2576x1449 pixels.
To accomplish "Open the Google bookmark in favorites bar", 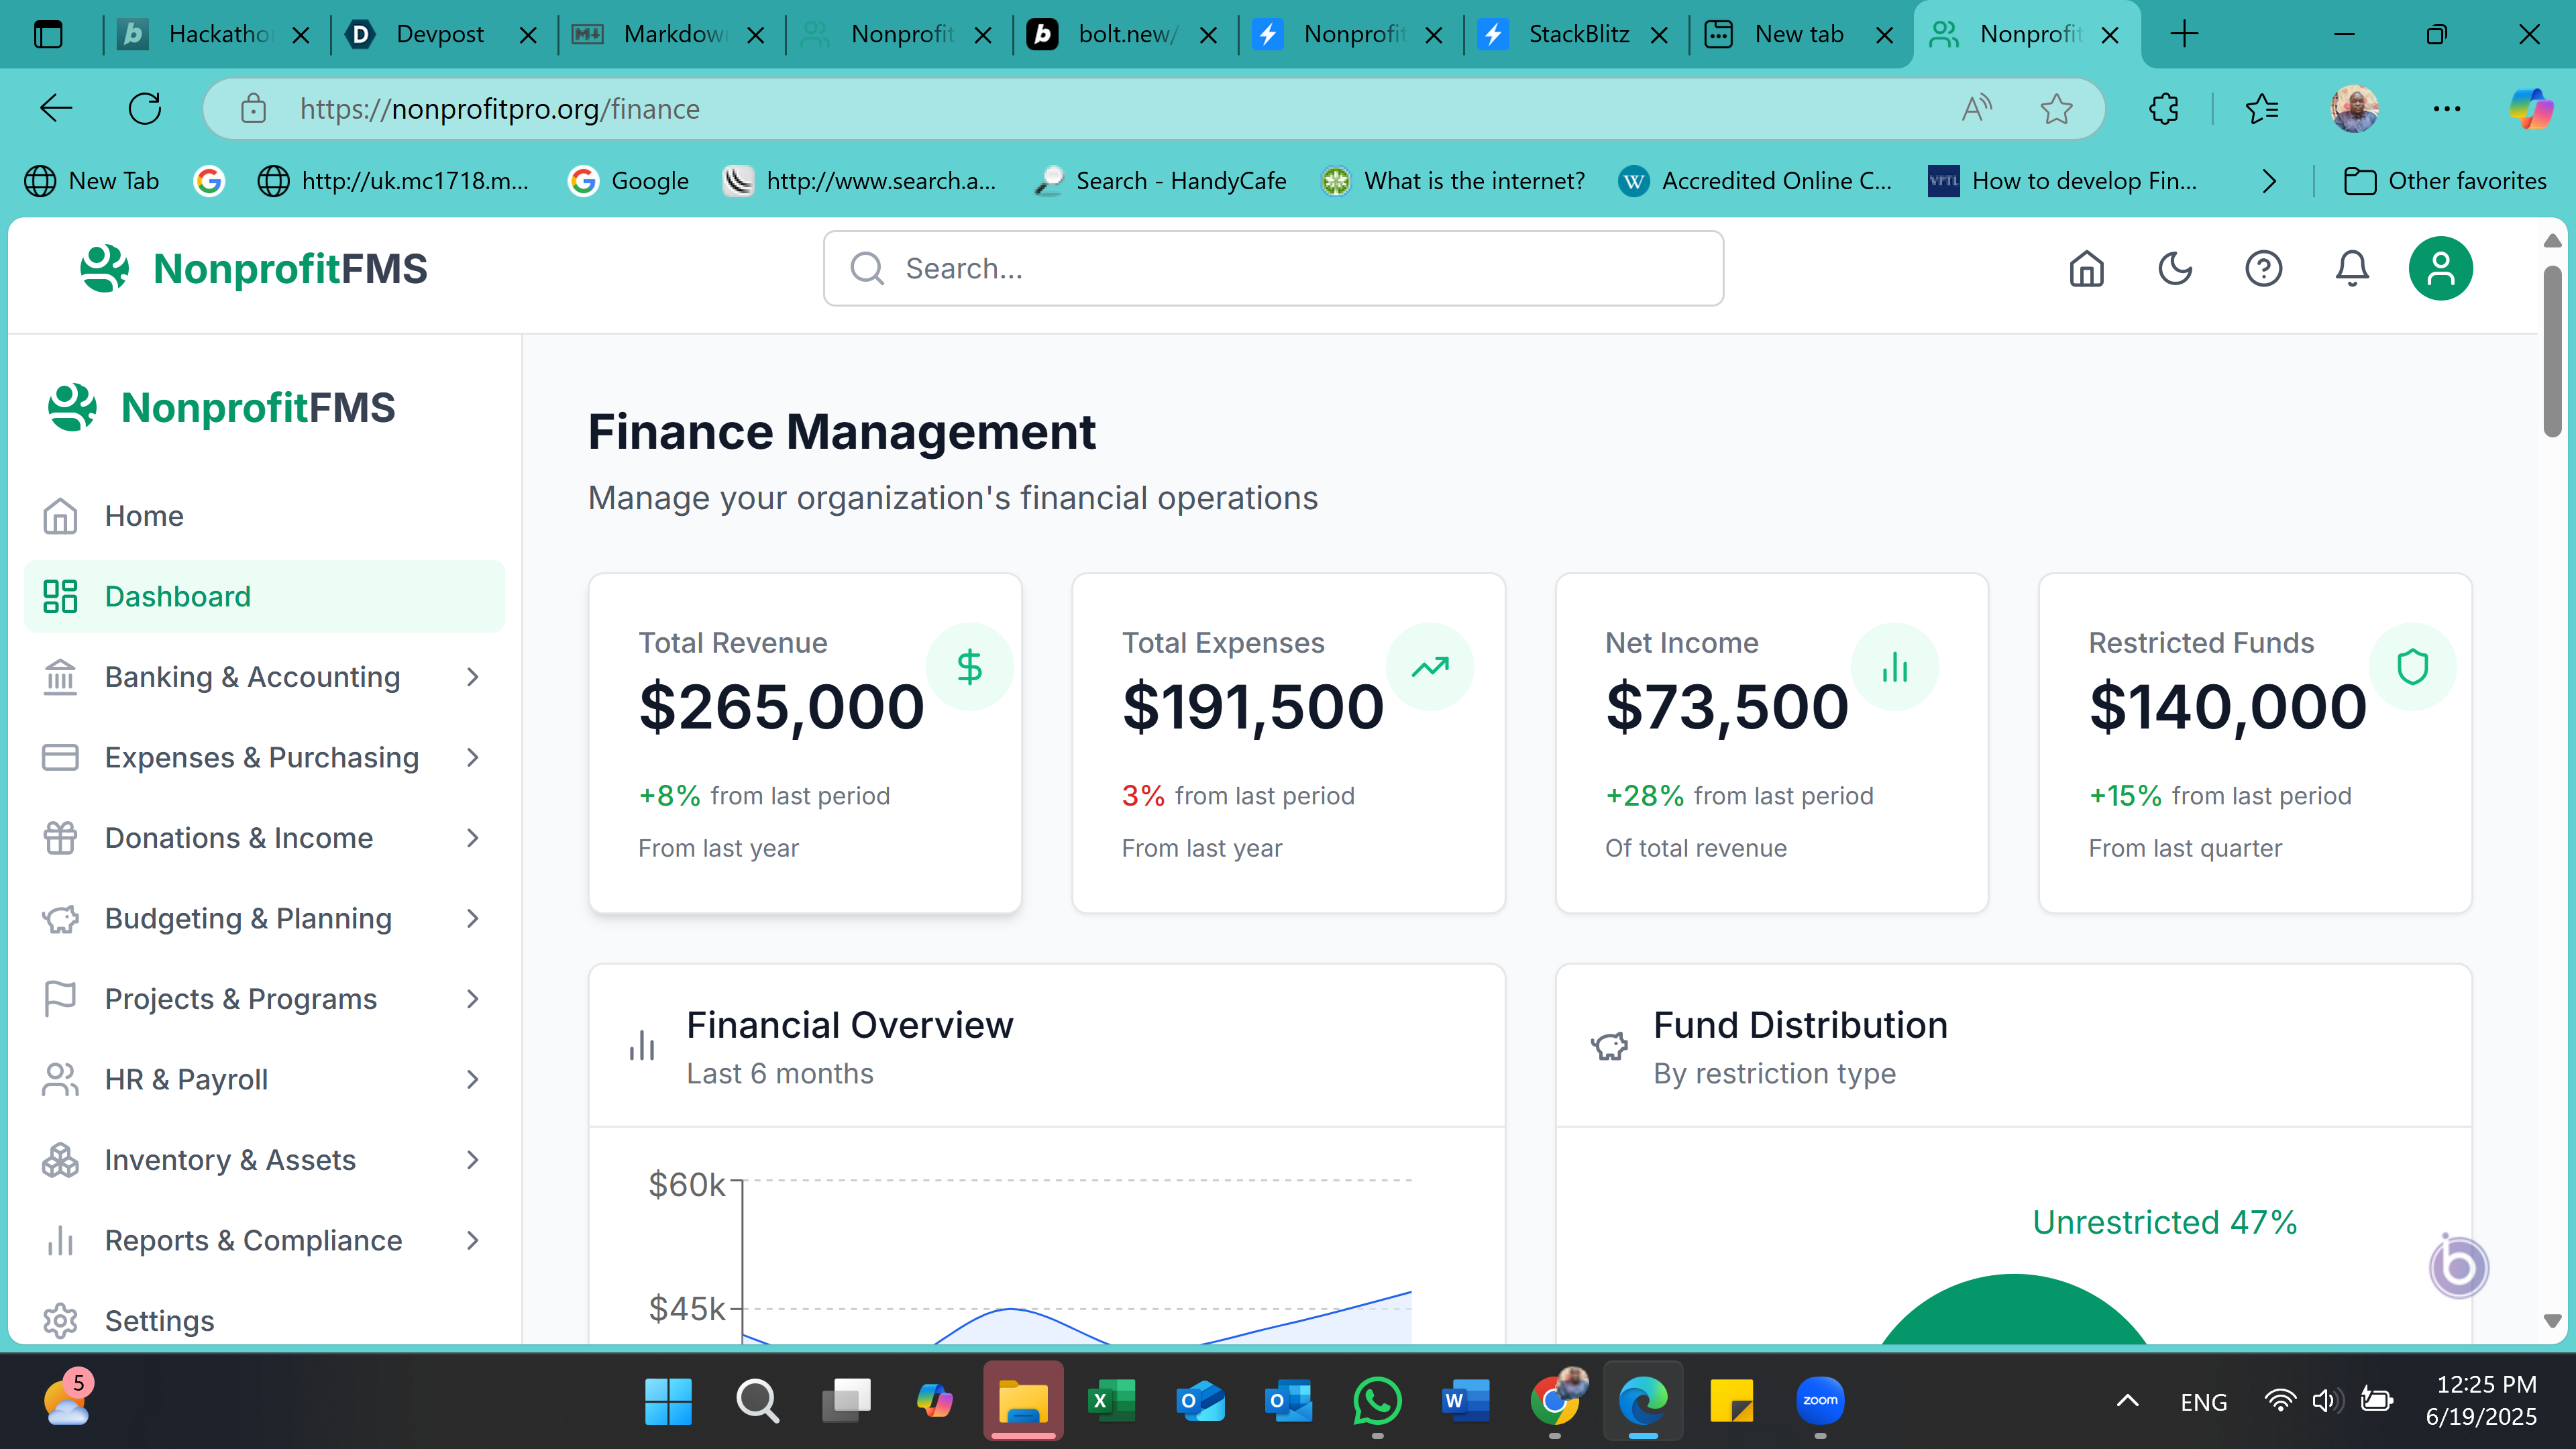I will tap(629, 181).
